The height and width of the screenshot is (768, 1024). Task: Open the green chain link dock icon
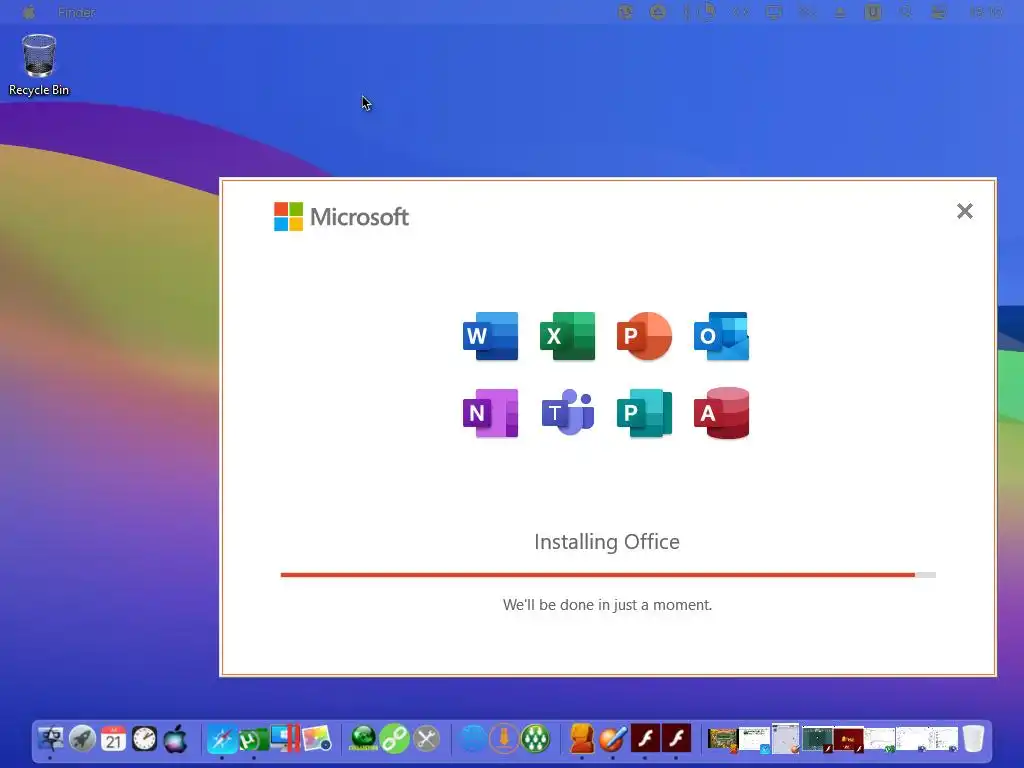tap(394, 739)
